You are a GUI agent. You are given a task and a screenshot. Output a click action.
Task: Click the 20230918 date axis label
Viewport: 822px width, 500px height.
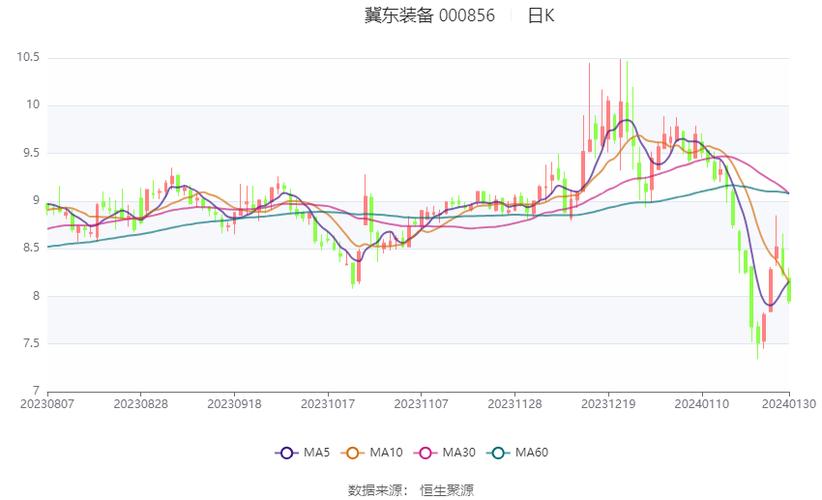tap(234, 404)
